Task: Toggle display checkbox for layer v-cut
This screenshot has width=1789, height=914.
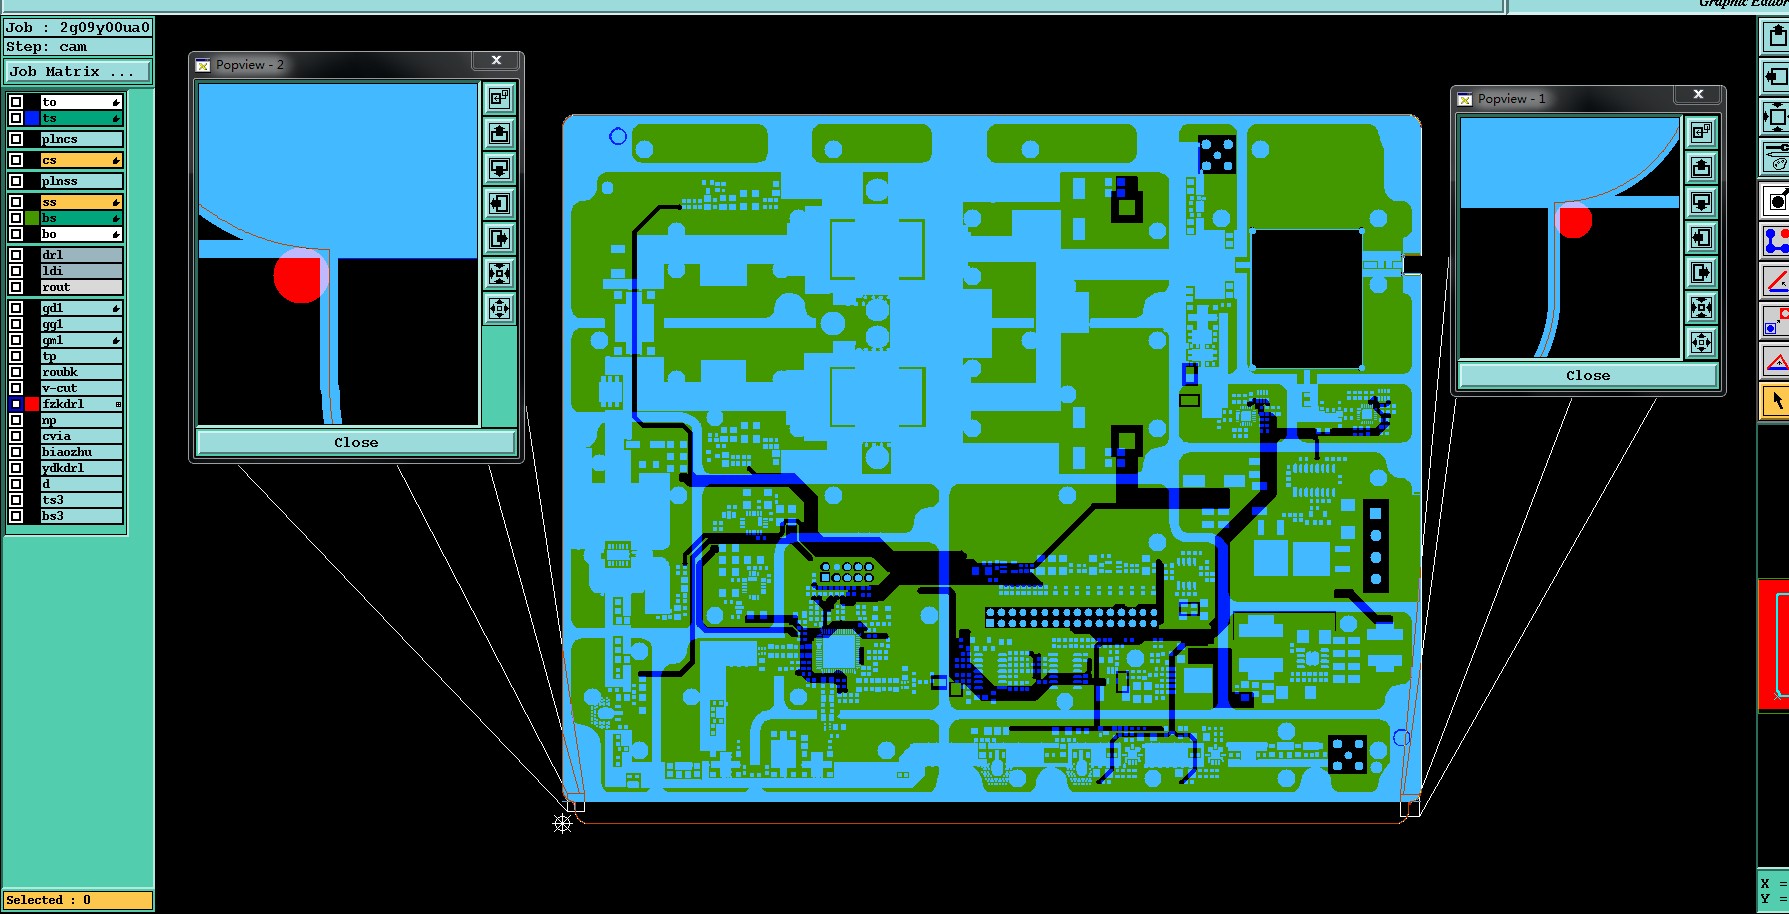Action: pos(16,388)
